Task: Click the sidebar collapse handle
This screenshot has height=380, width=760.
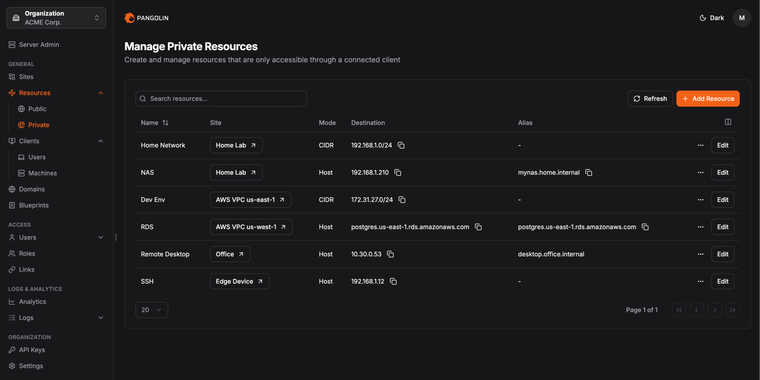Action: [x=115, y=237]
